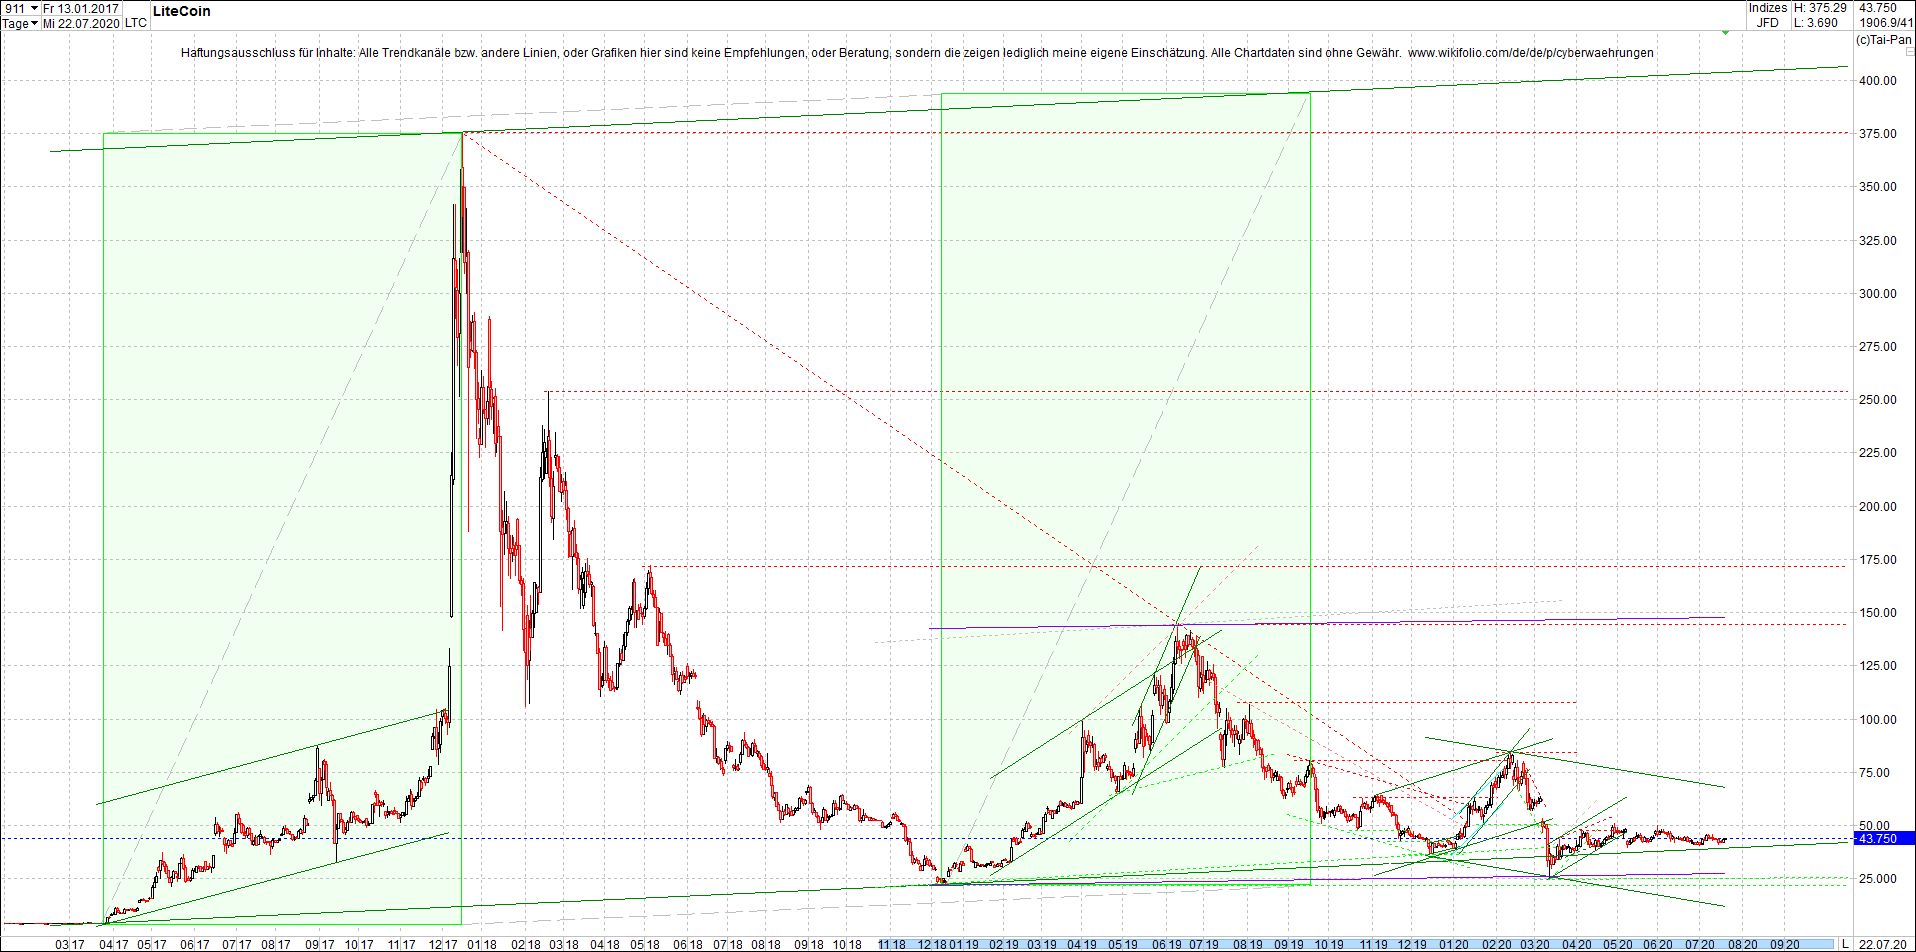Open the wikifolio.com/de/de/p/cyberwaehrungen link
1916x952 pixels.
coord(1530,52)
